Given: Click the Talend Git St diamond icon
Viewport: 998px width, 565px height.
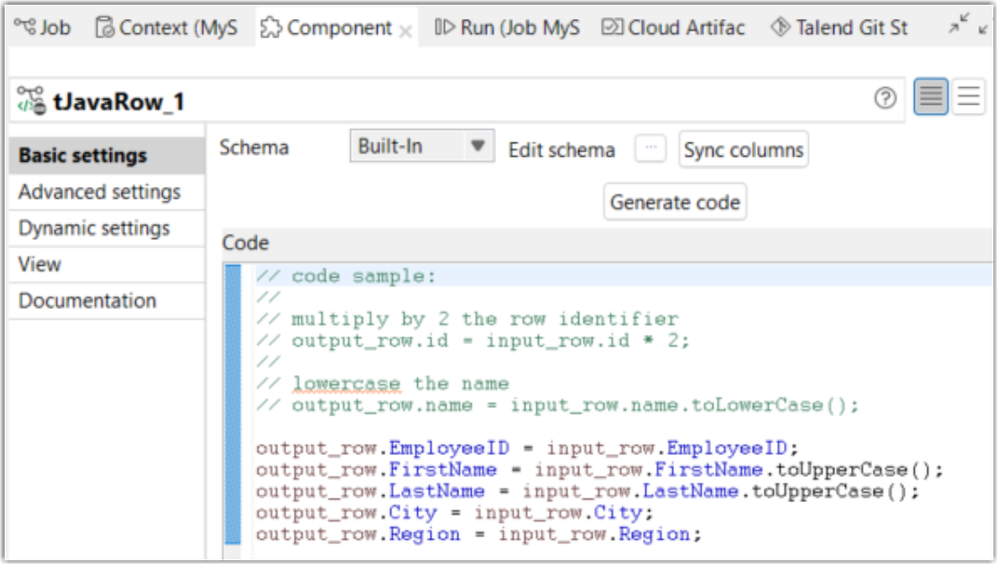Looking at the screenshot, I should click(x=780, y=27).
